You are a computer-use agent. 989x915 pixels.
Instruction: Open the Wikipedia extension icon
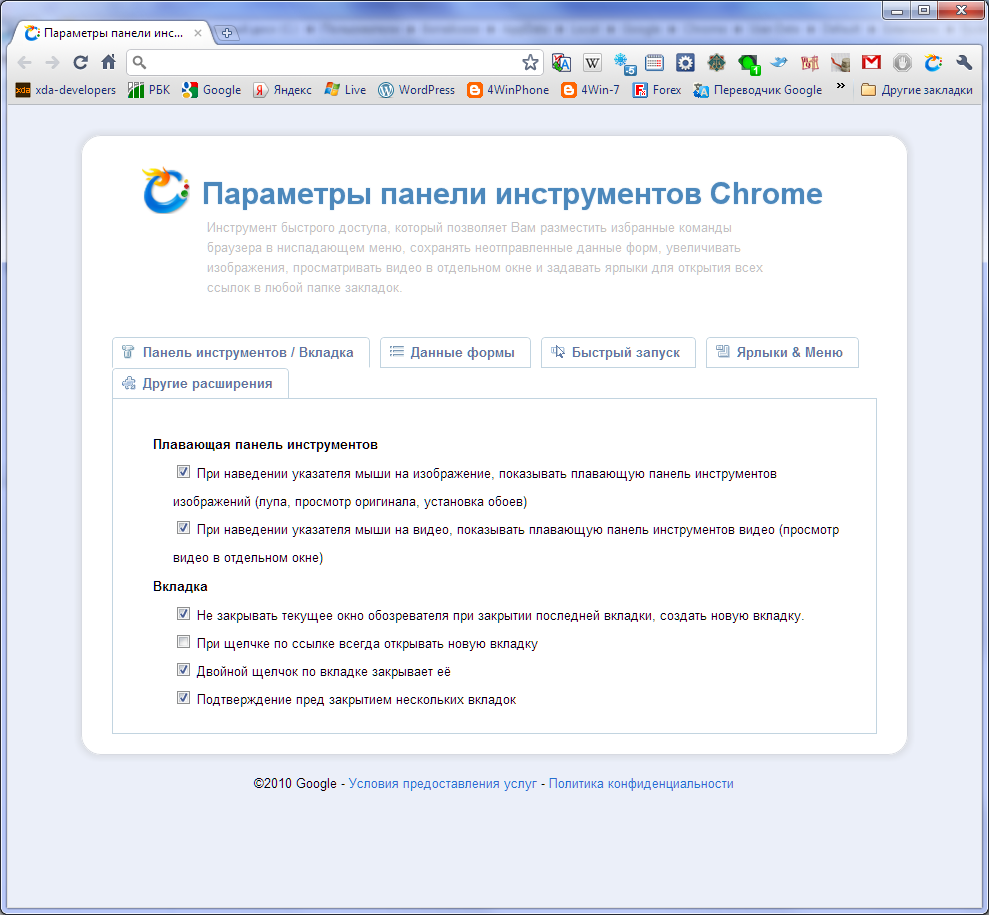click(x=592, y=62)
